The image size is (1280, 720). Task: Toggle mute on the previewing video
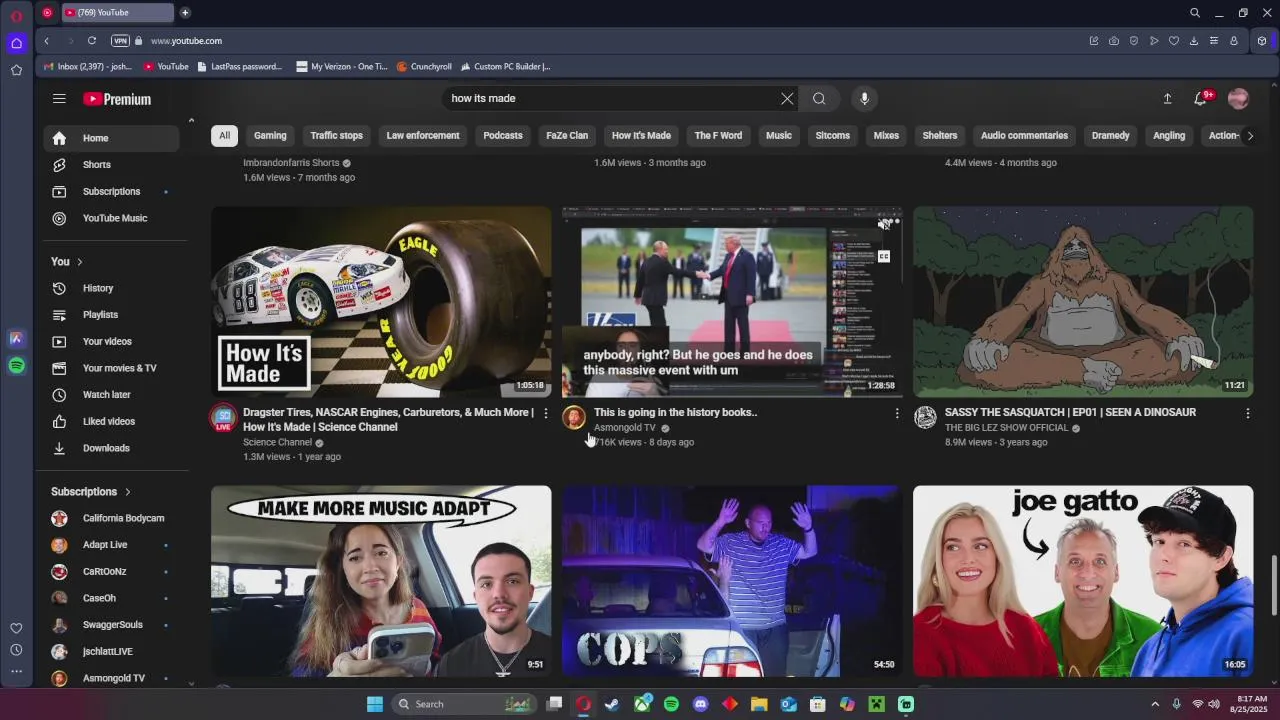[884, 225]
